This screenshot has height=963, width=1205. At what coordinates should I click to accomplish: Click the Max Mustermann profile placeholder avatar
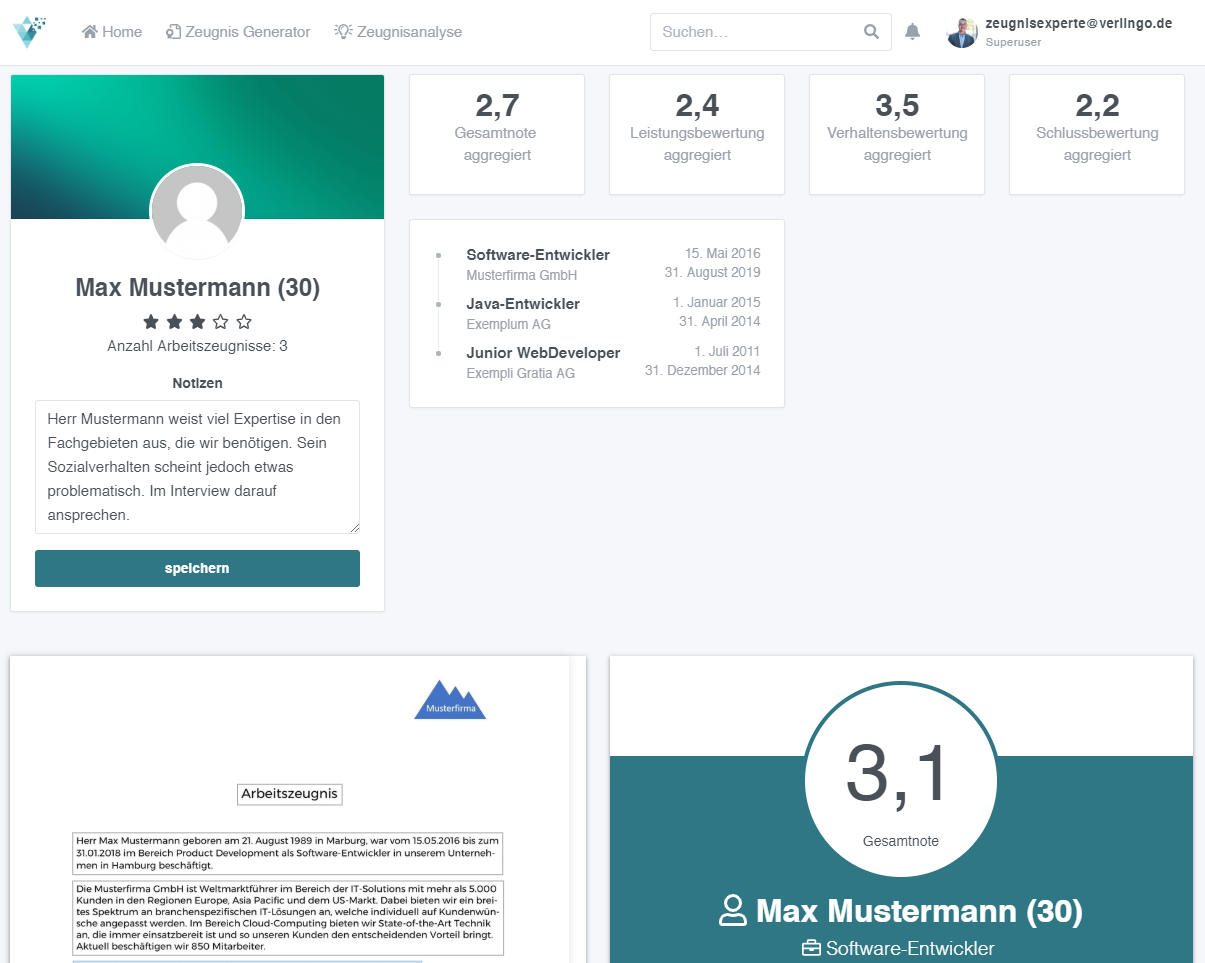[x=197, y=211]
